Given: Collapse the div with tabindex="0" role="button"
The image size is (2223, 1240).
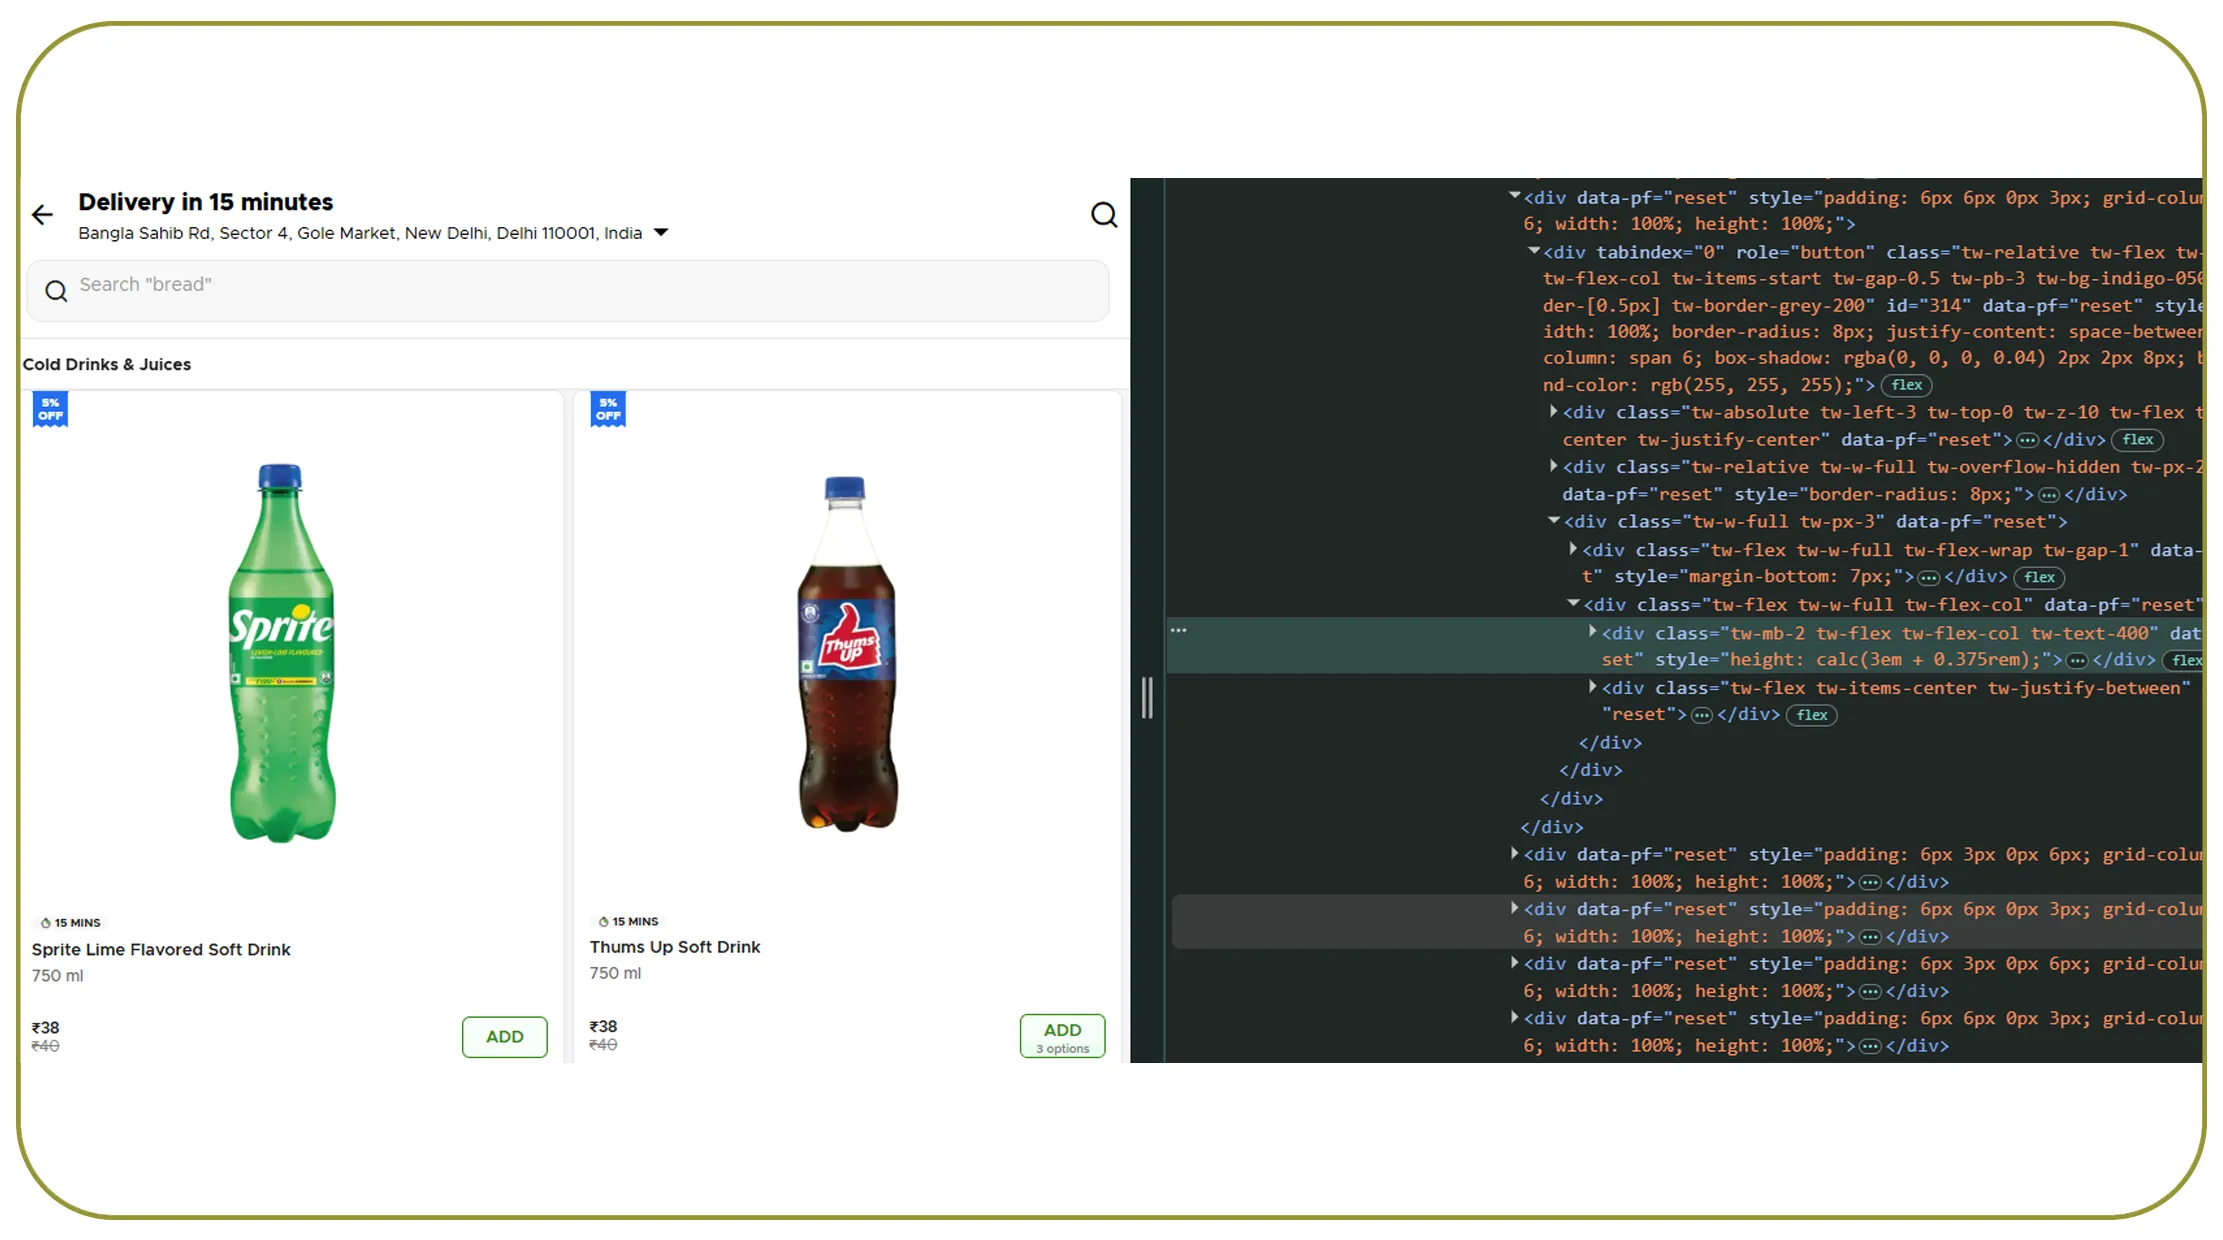Looking at the screenshot, I should click(1534, 251).
